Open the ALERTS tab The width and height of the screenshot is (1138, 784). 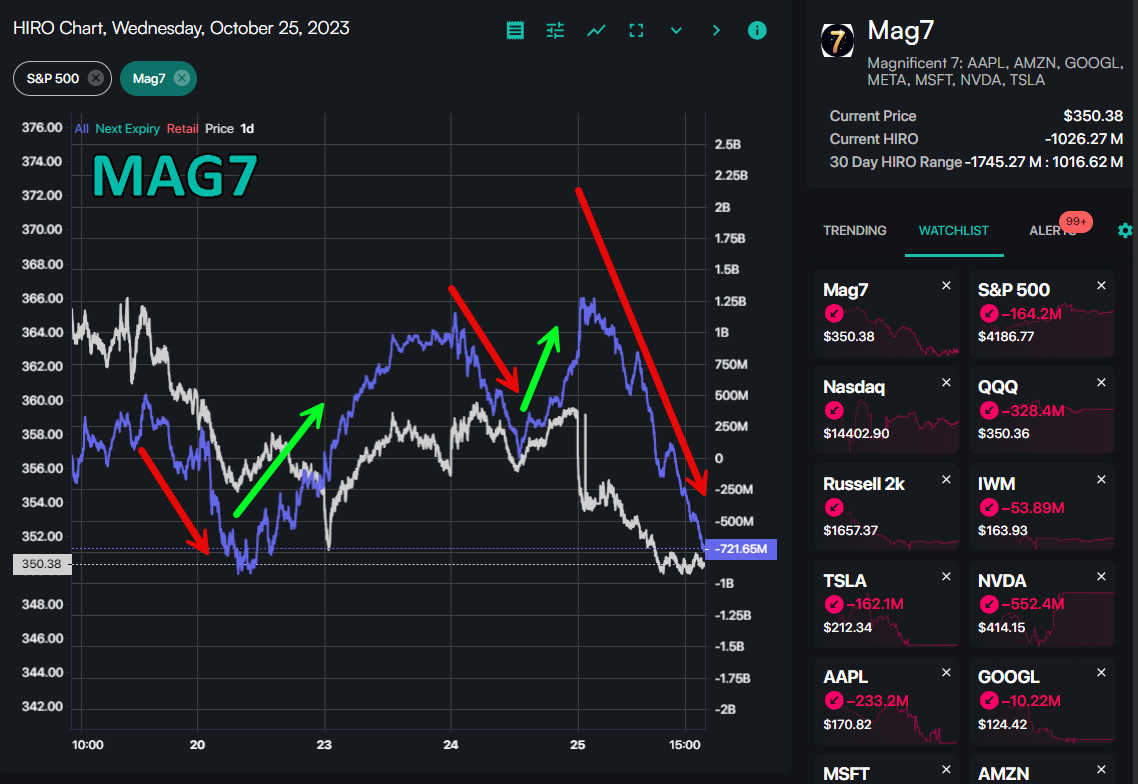[1052, 231]
